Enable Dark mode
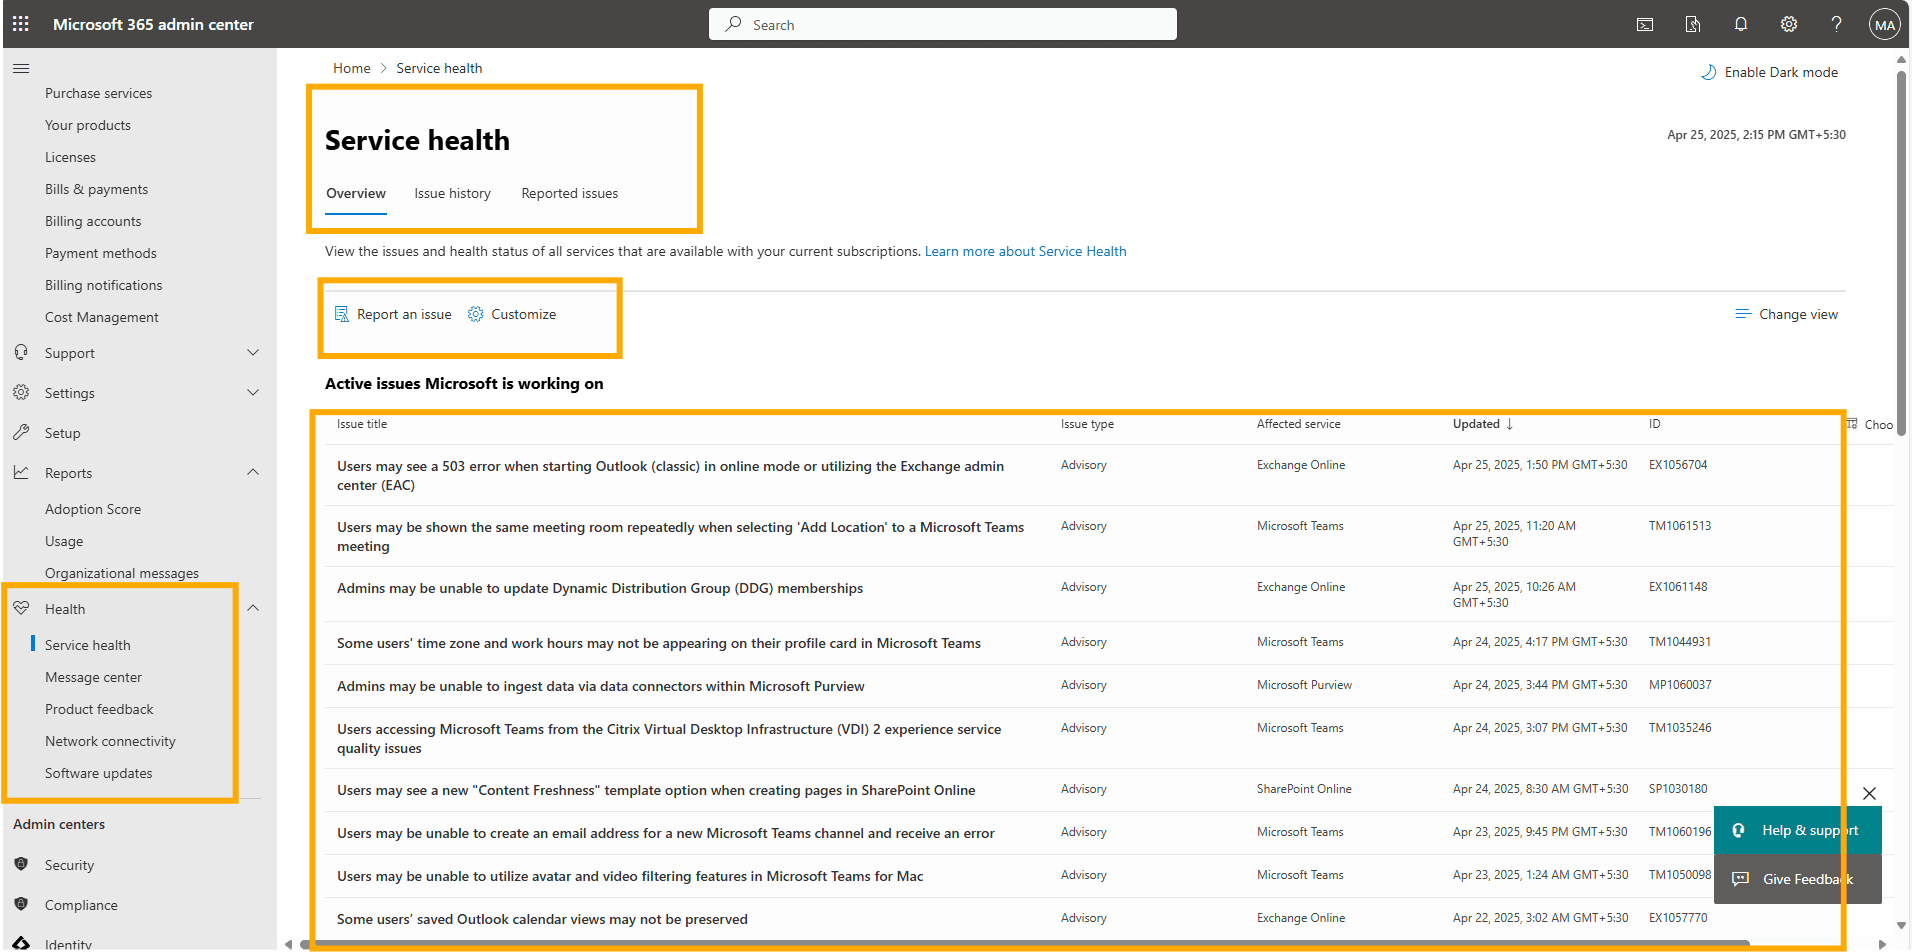This screenshot has height=952, width=1912. click(x=1770, y=71)
